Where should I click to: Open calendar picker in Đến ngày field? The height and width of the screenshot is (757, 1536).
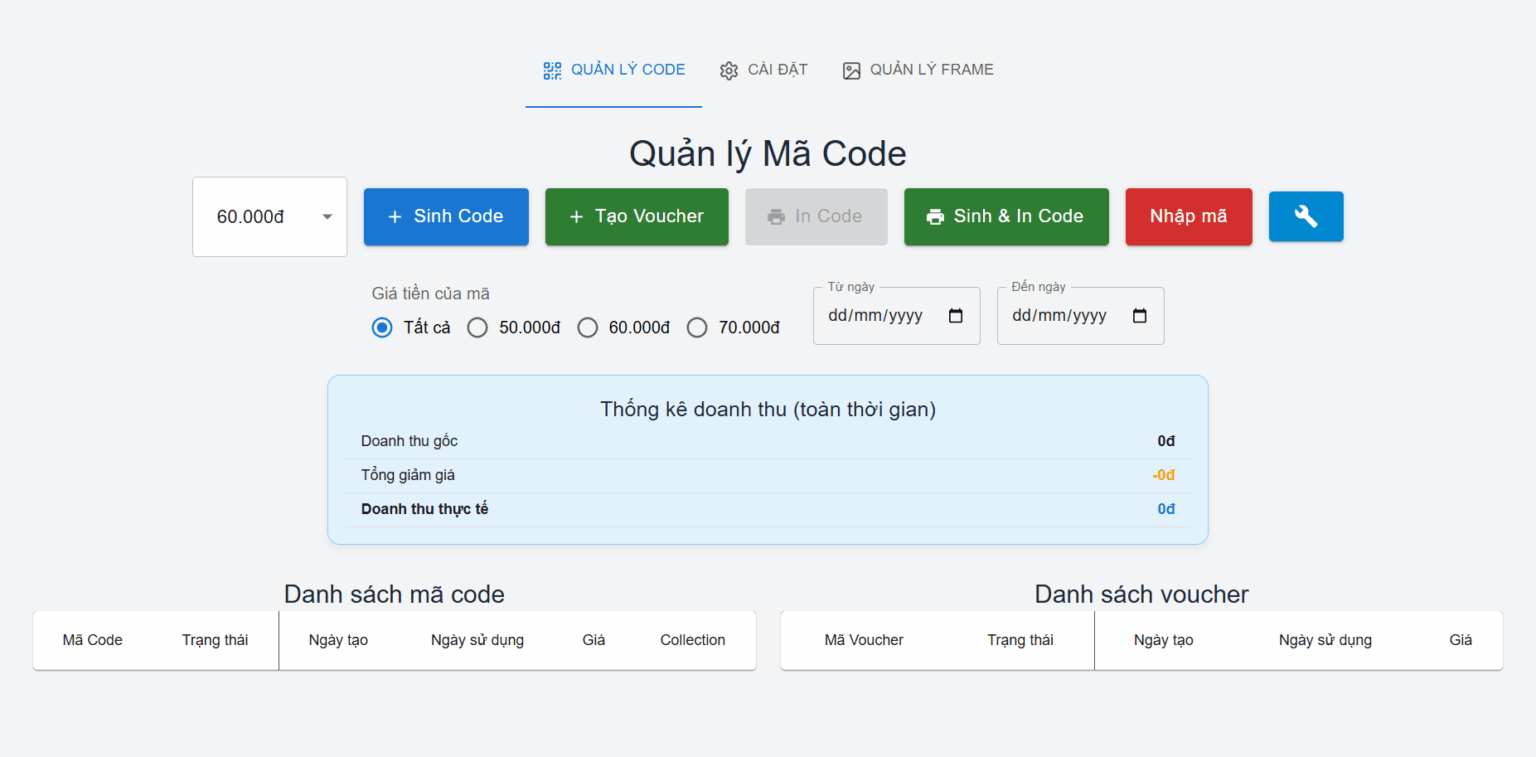pyautogui.click(x=1139, y=316)
